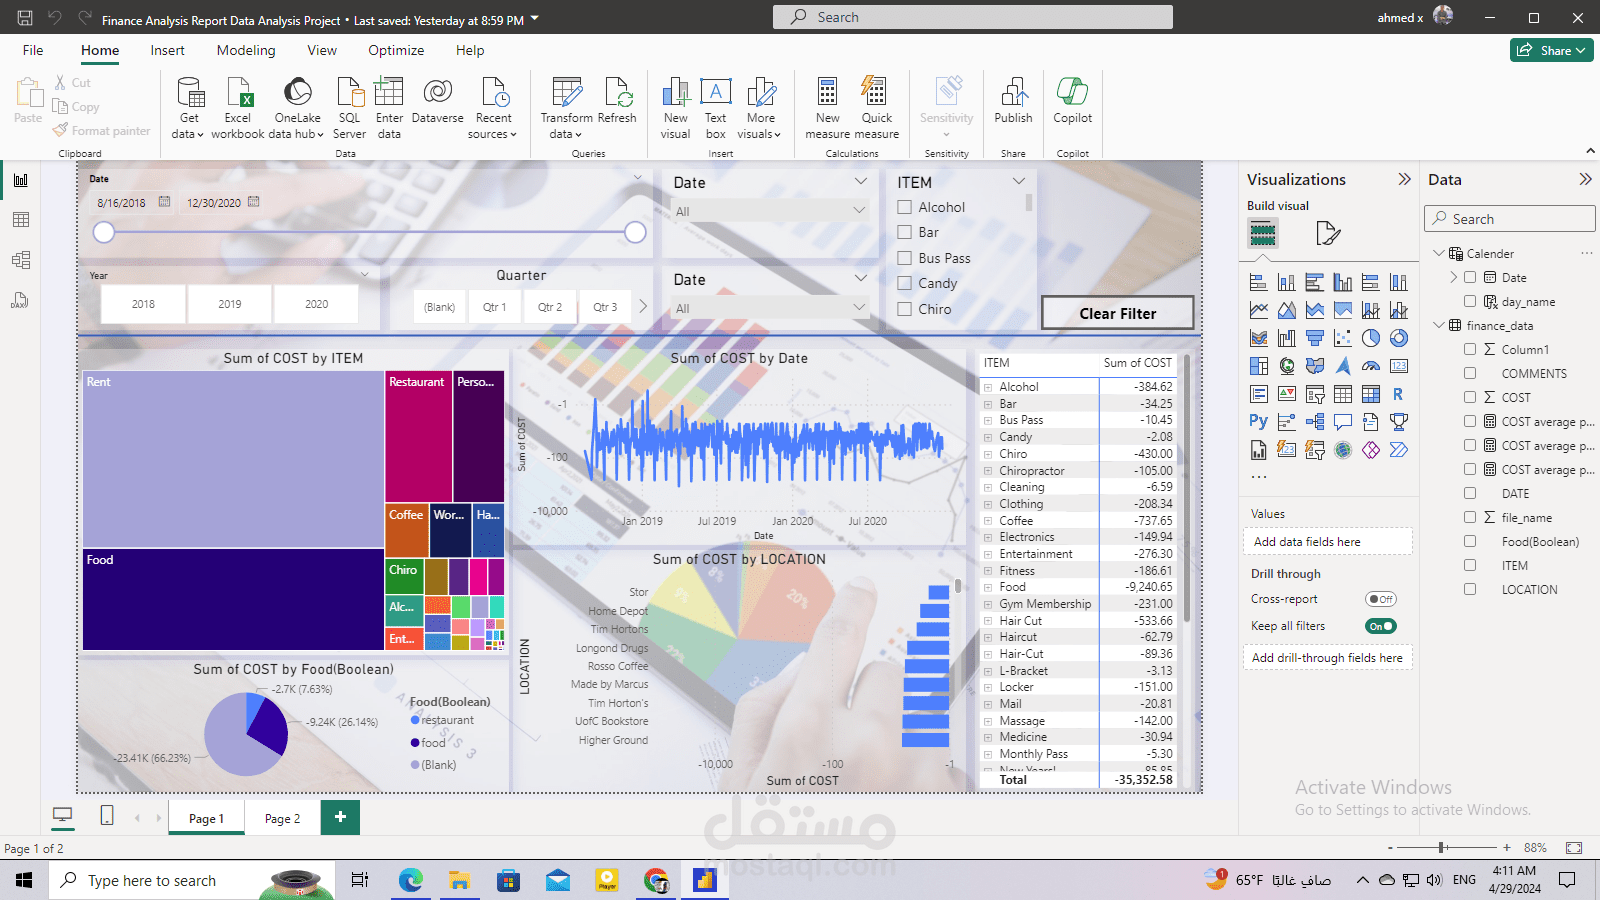Expand the Calender table in Data pane

coord(1439,253)
